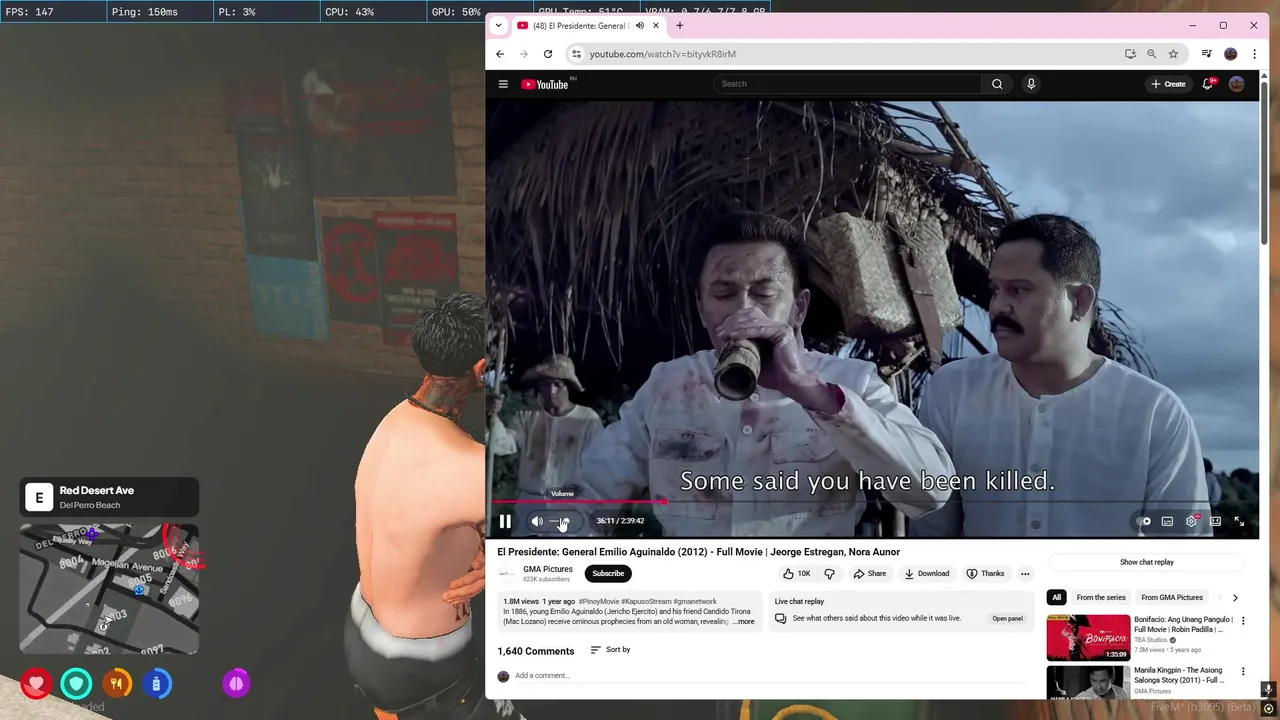This screenshot has width=1280, height=720.
Task: Open the GMA Pictures channel name
Action: point(548,569)
